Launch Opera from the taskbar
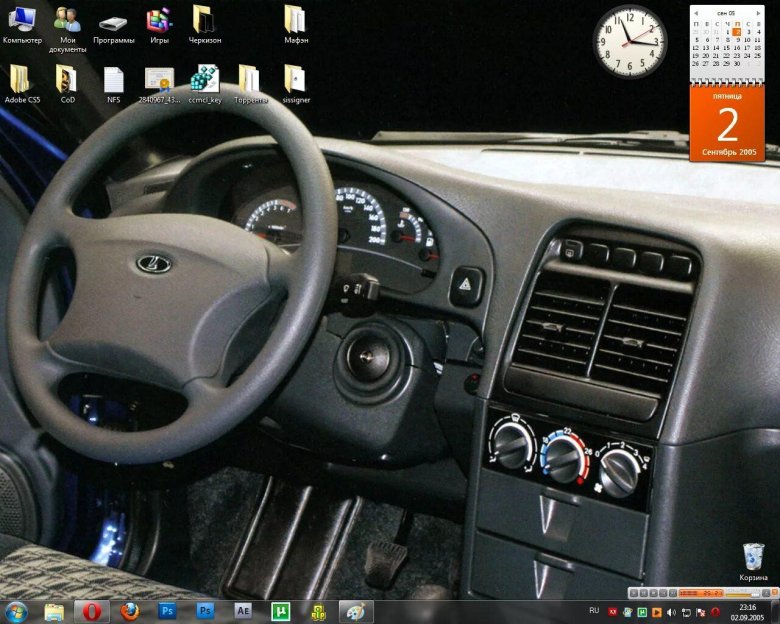This screenshot has height=624, width=780. coord(91,610)
